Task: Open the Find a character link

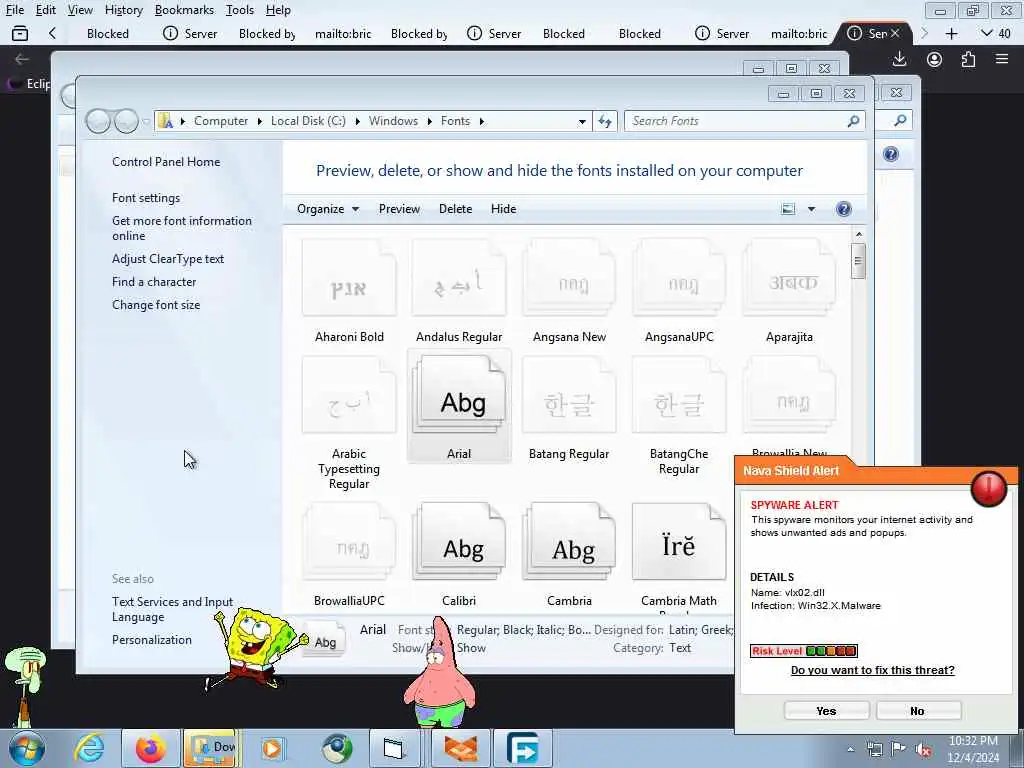Action: [x=153, y=281]
